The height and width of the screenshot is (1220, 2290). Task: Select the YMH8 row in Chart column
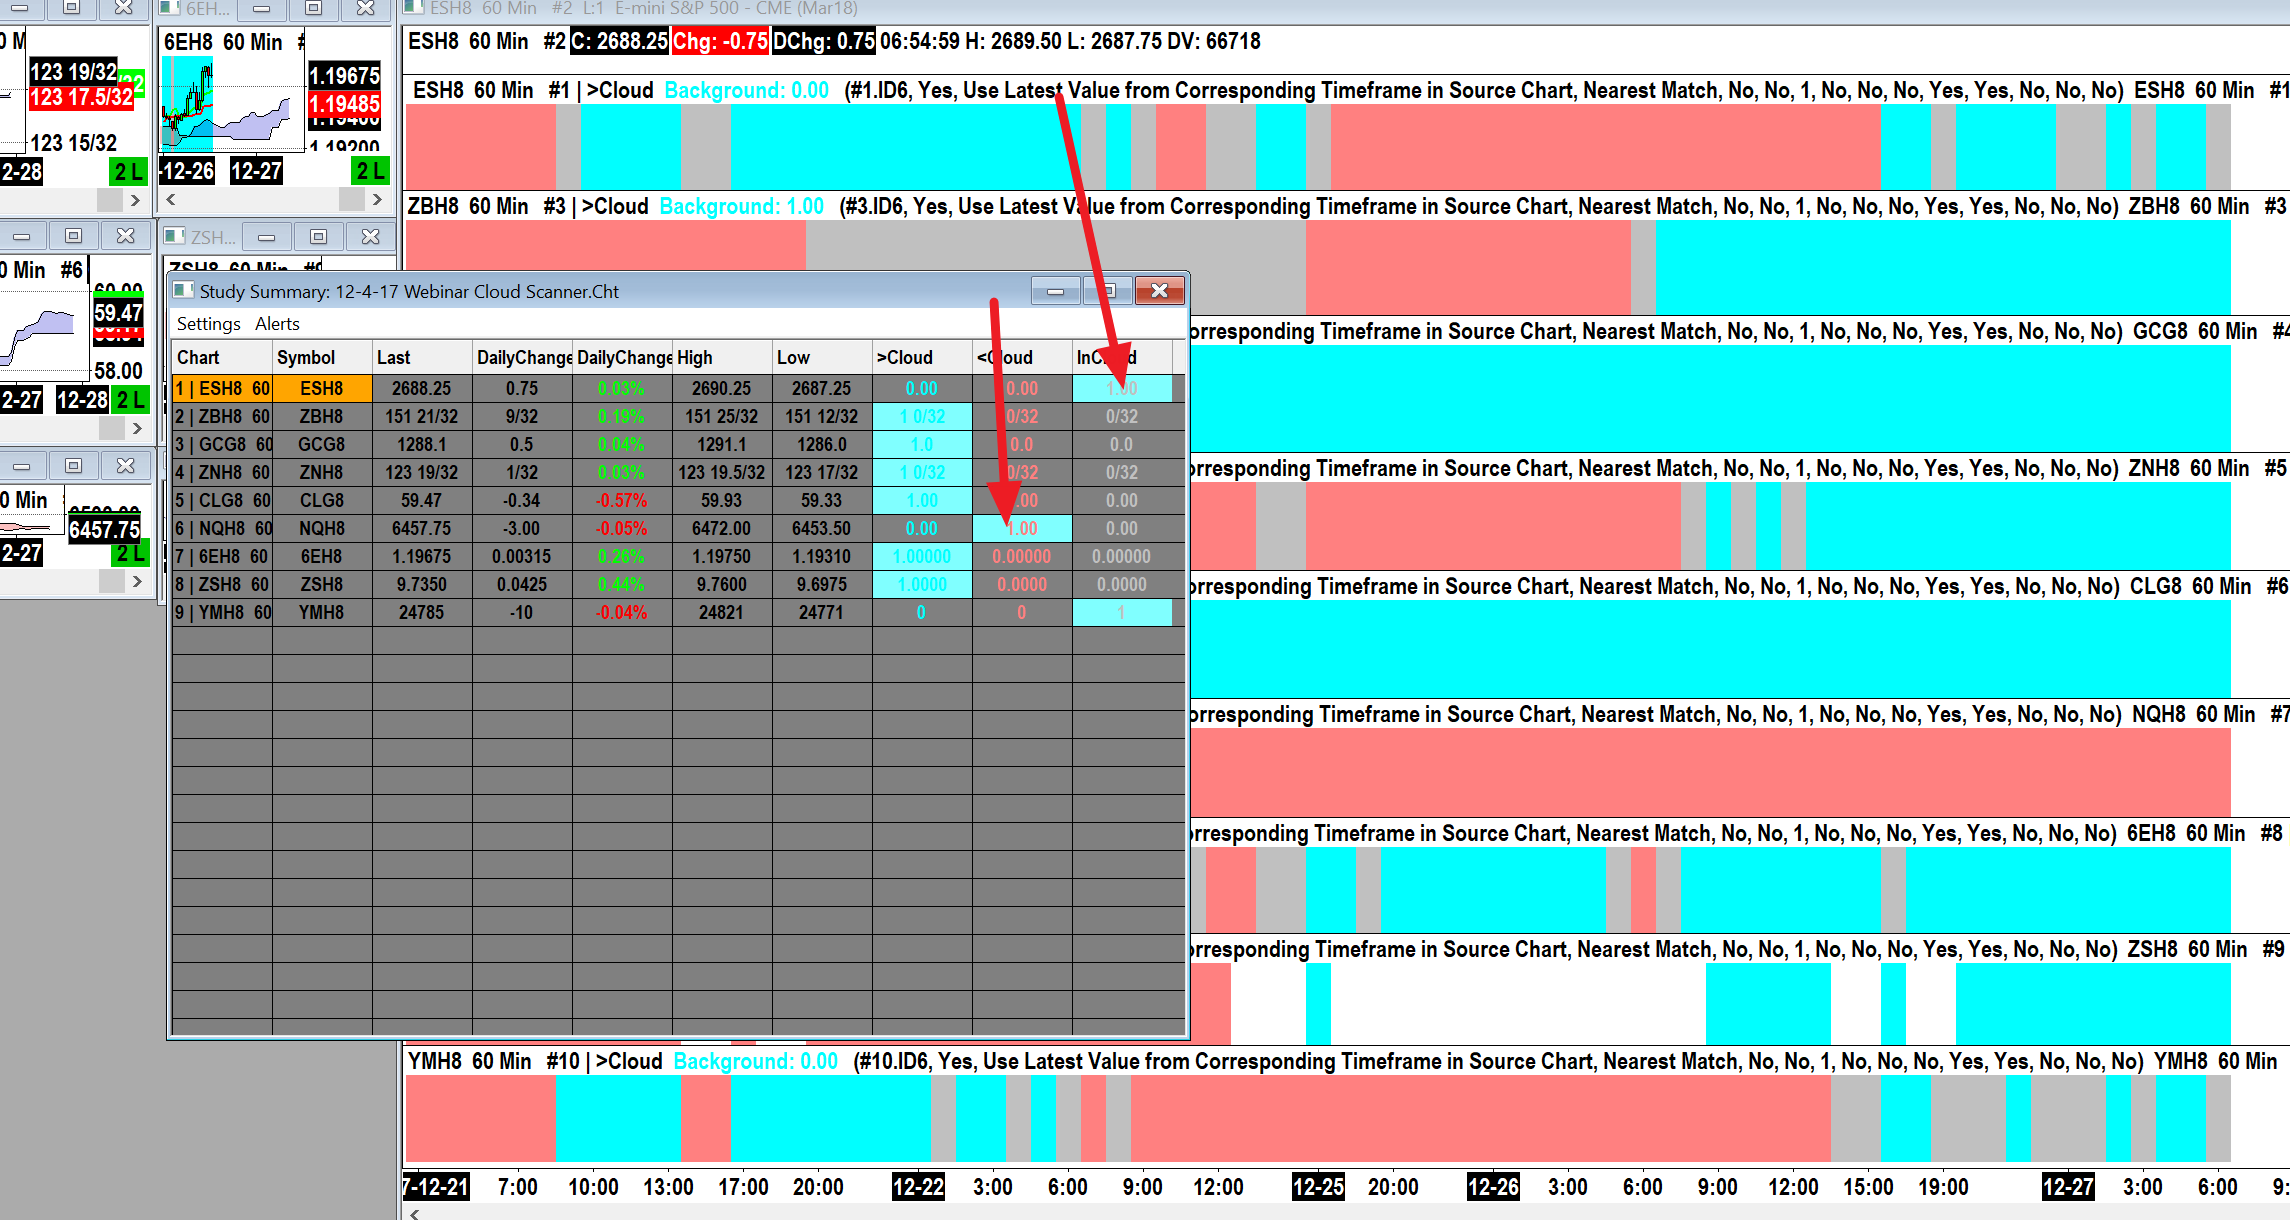pos(222,612)
